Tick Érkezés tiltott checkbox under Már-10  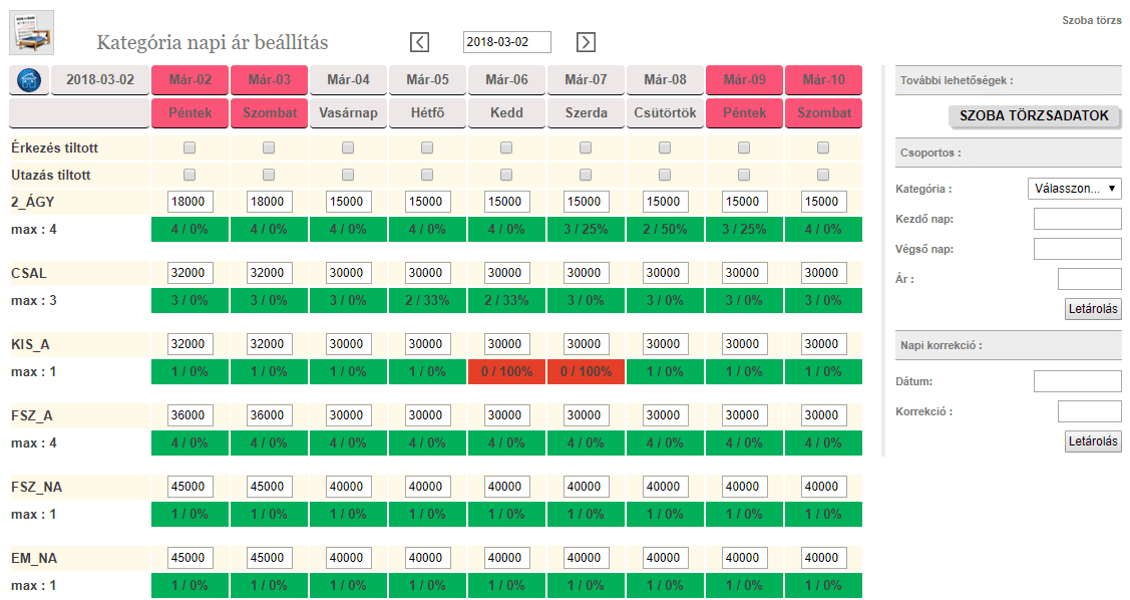tap(823, 148)
